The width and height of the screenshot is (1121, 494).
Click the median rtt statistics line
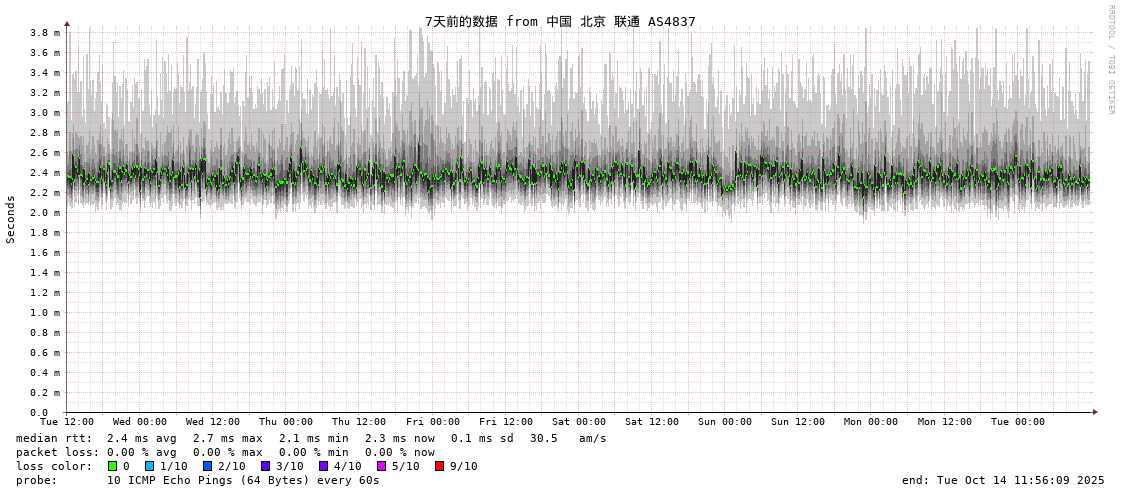(x=311, y=438)
